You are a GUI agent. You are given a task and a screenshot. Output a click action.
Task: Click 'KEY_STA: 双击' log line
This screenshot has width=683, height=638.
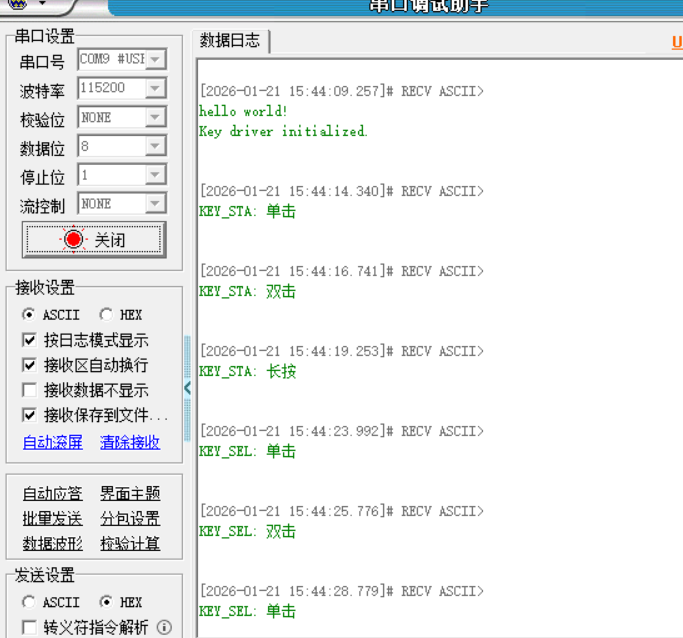click(247, 291)
